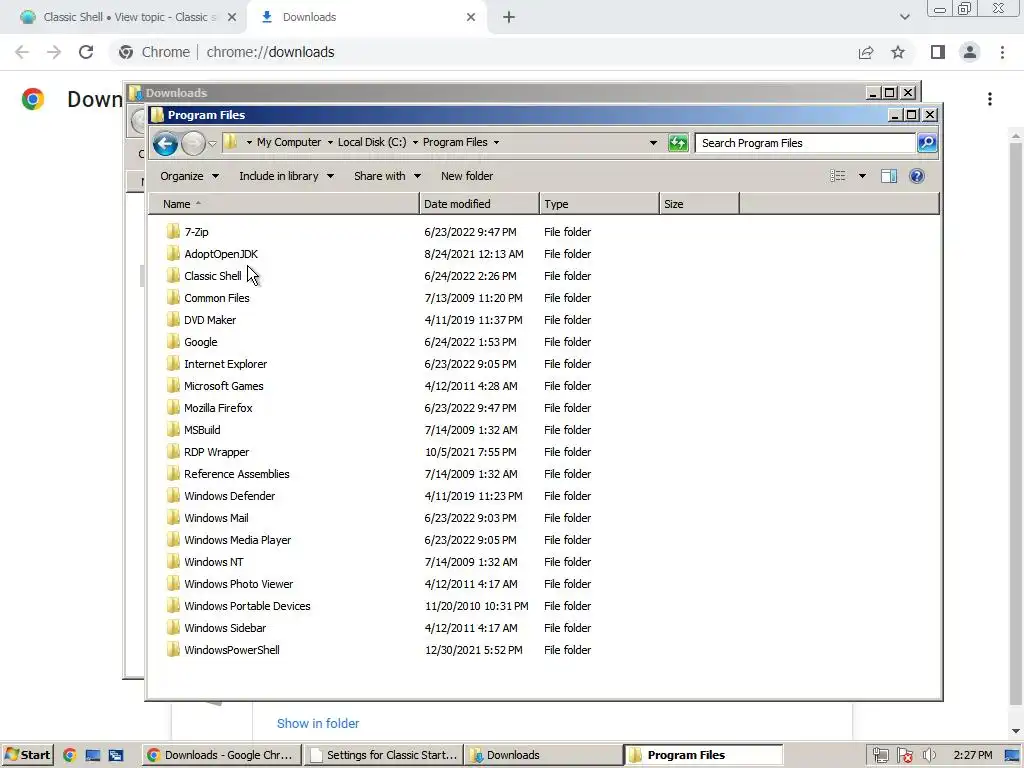Click the New folder button

[467, 176]
